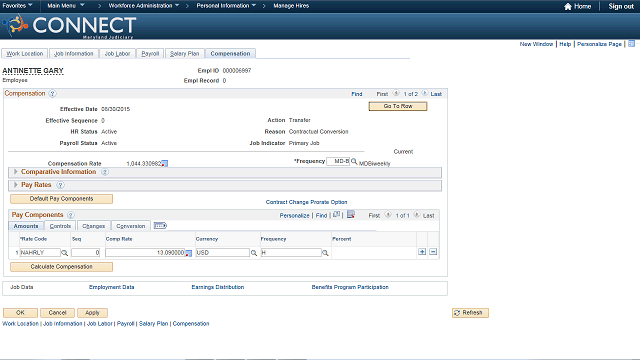
Task: Open Employment Data link
Action: click(111, 287)
